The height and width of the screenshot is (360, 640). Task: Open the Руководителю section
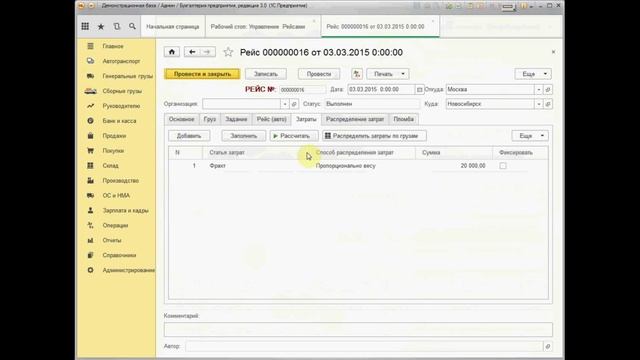click(121, 106)
